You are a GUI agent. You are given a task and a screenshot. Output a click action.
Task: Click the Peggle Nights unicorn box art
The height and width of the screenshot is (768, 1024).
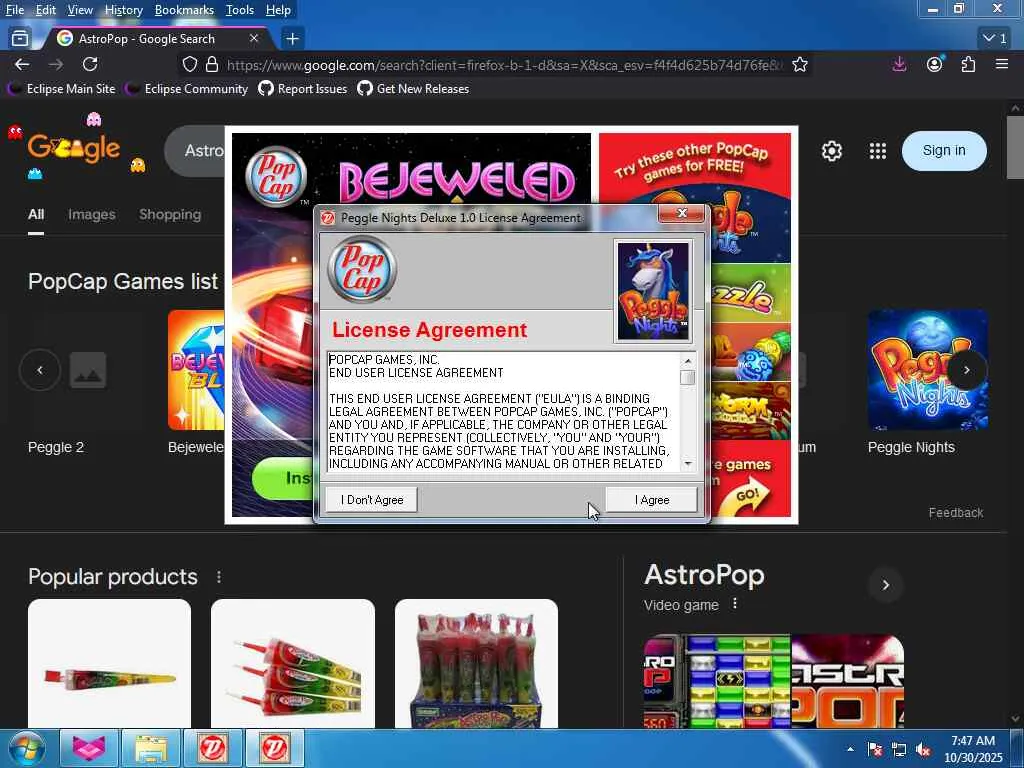click(653, 291)
